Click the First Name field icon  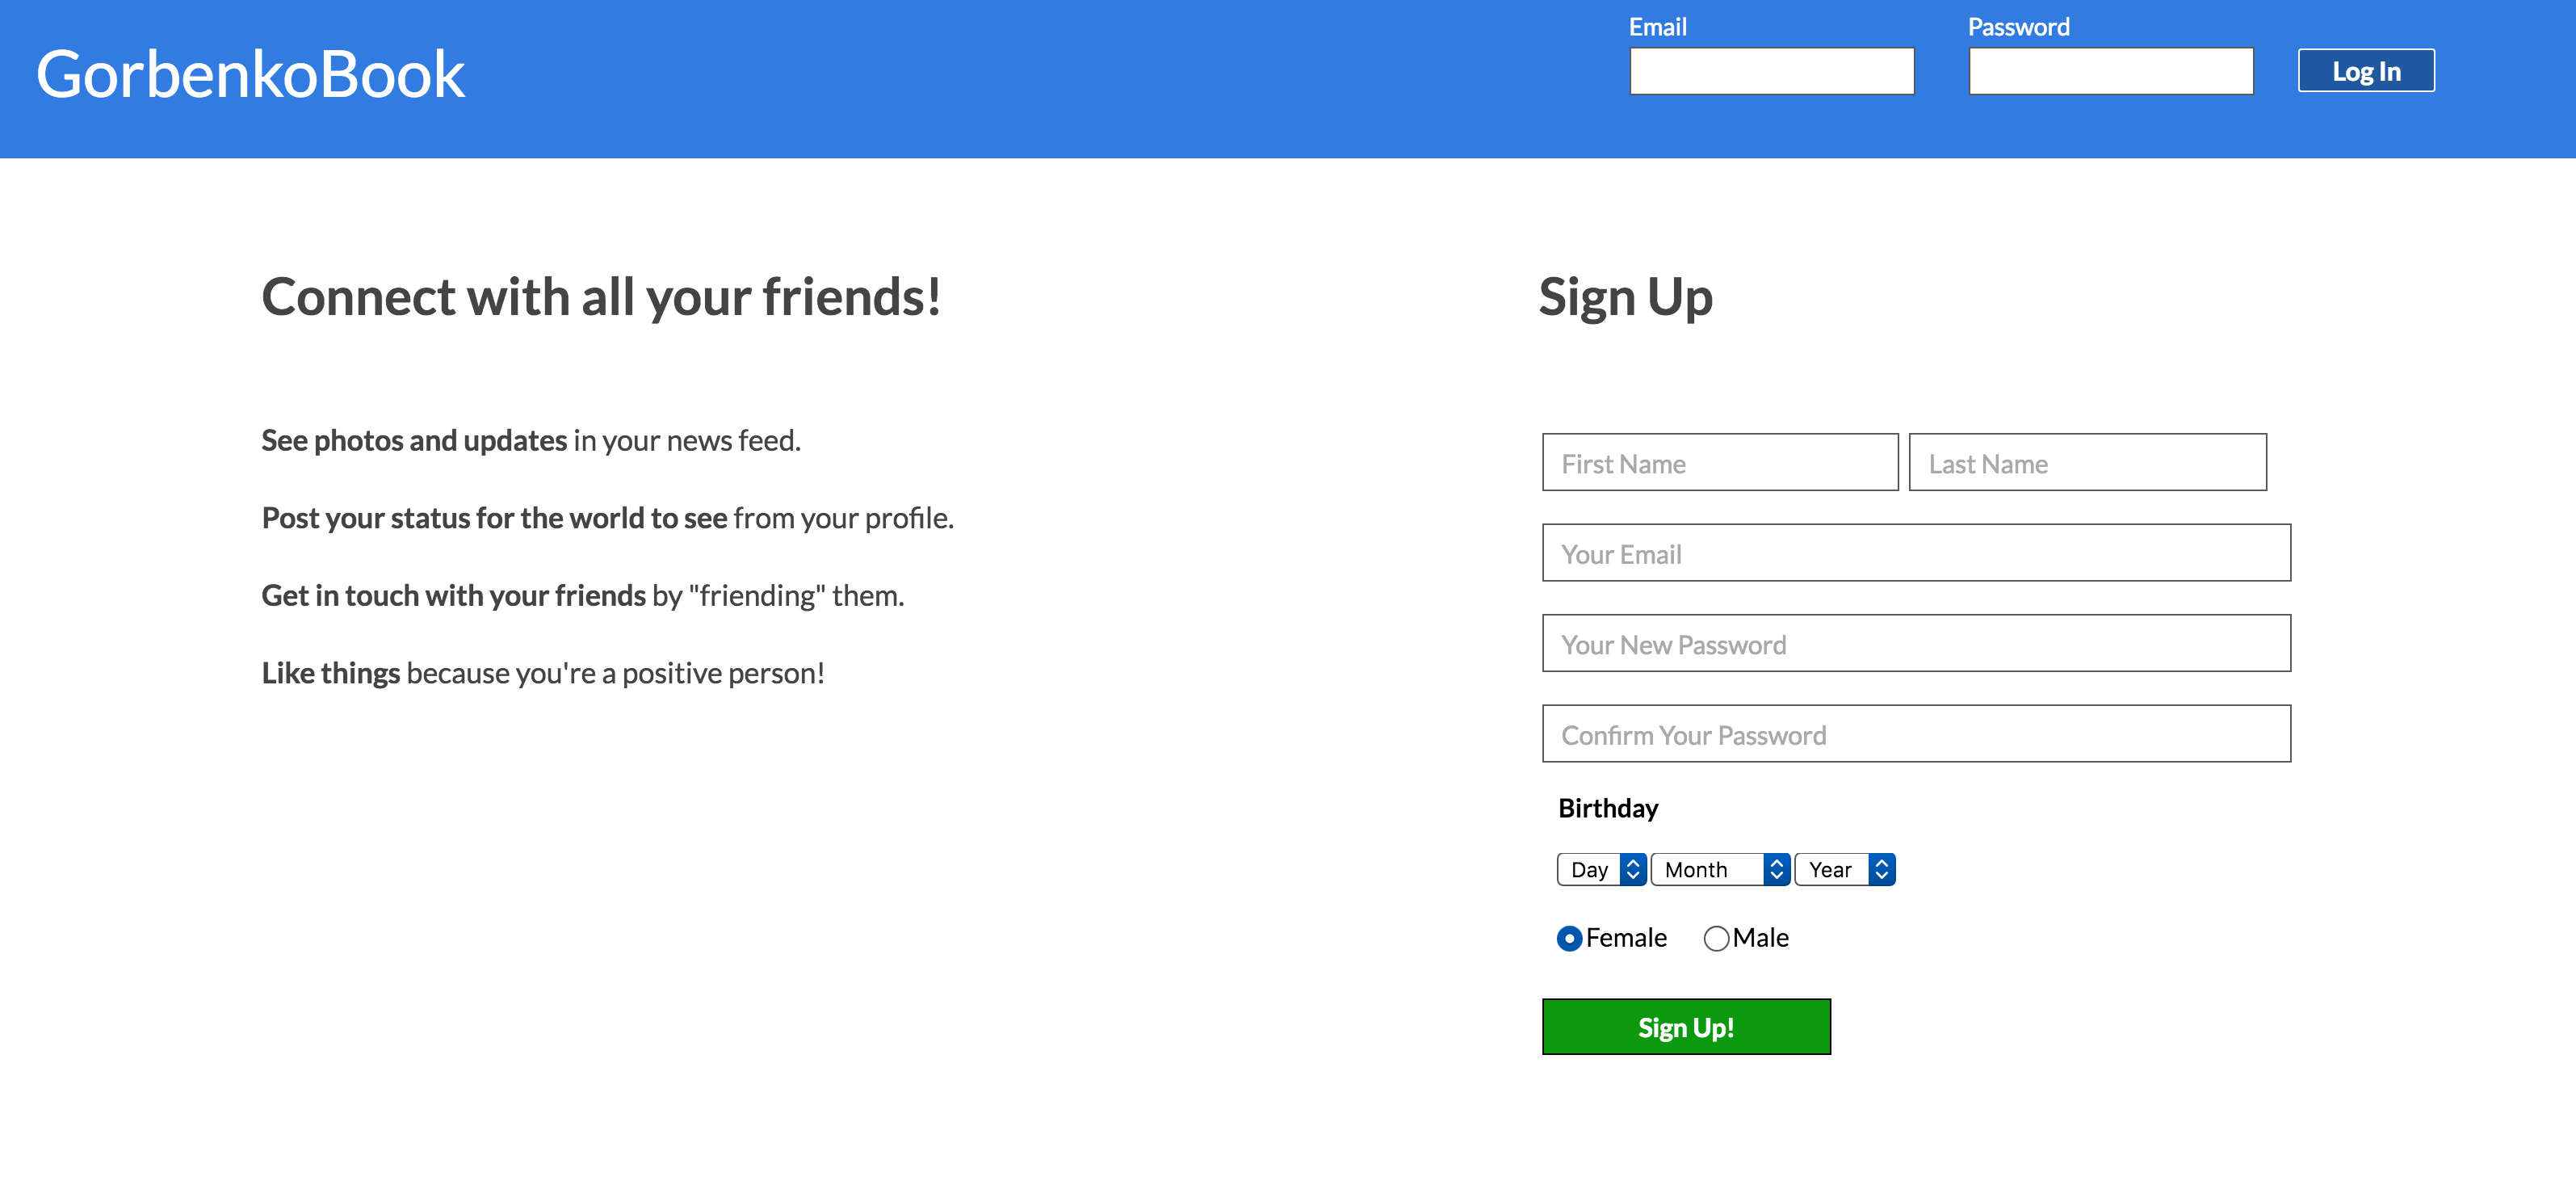tap(1718, 463)
